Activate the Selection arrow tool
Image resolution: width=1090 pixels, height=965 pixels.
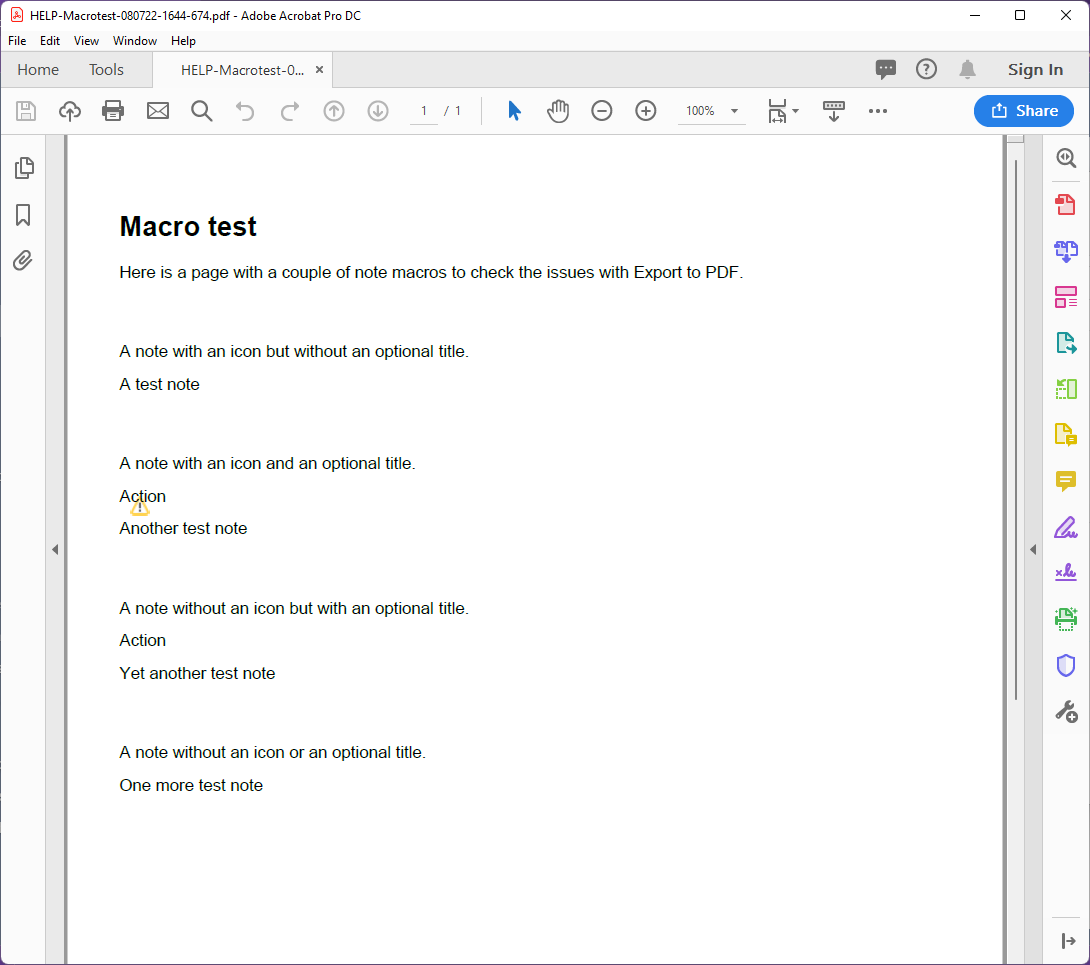click(x=514, y=111)
